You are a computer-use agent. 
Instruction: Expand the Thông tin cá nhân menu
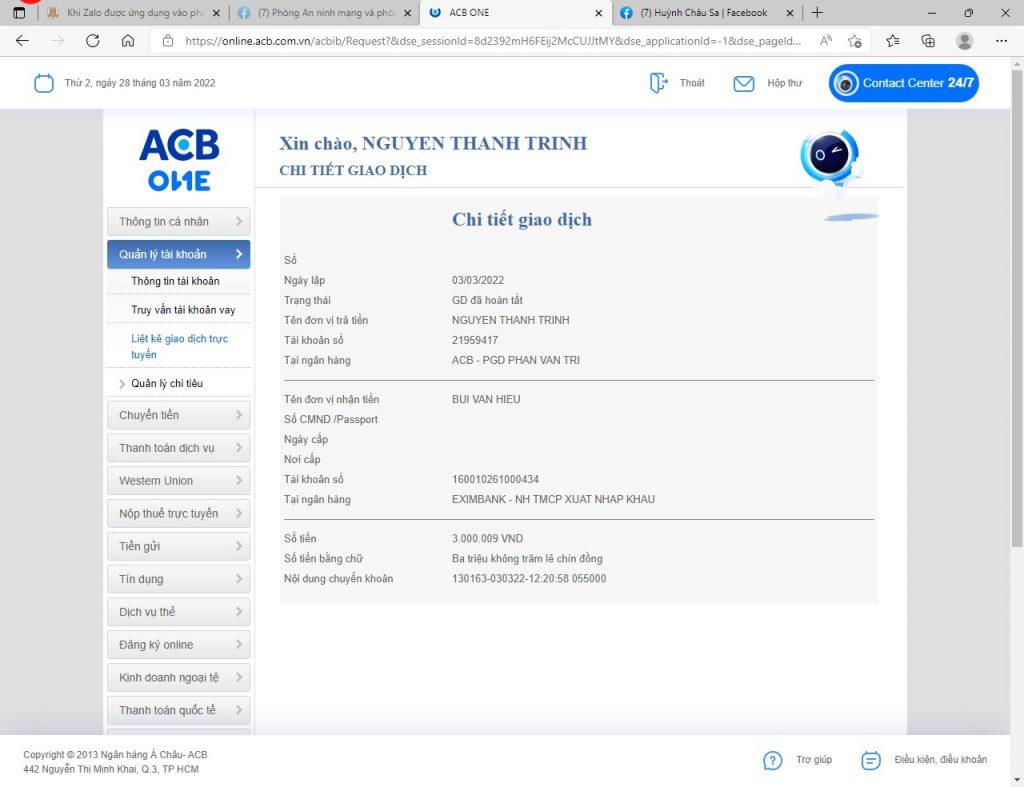[x=178, y=222]
